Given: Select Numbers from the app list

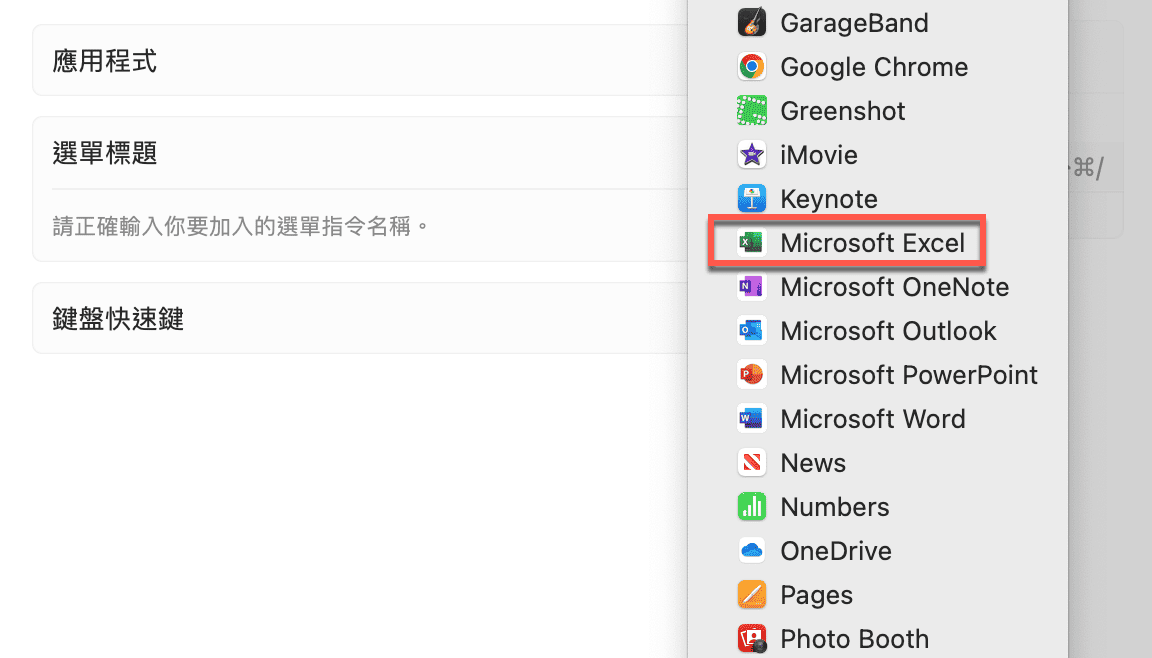Looking at the screenshot, I should 877,507.
